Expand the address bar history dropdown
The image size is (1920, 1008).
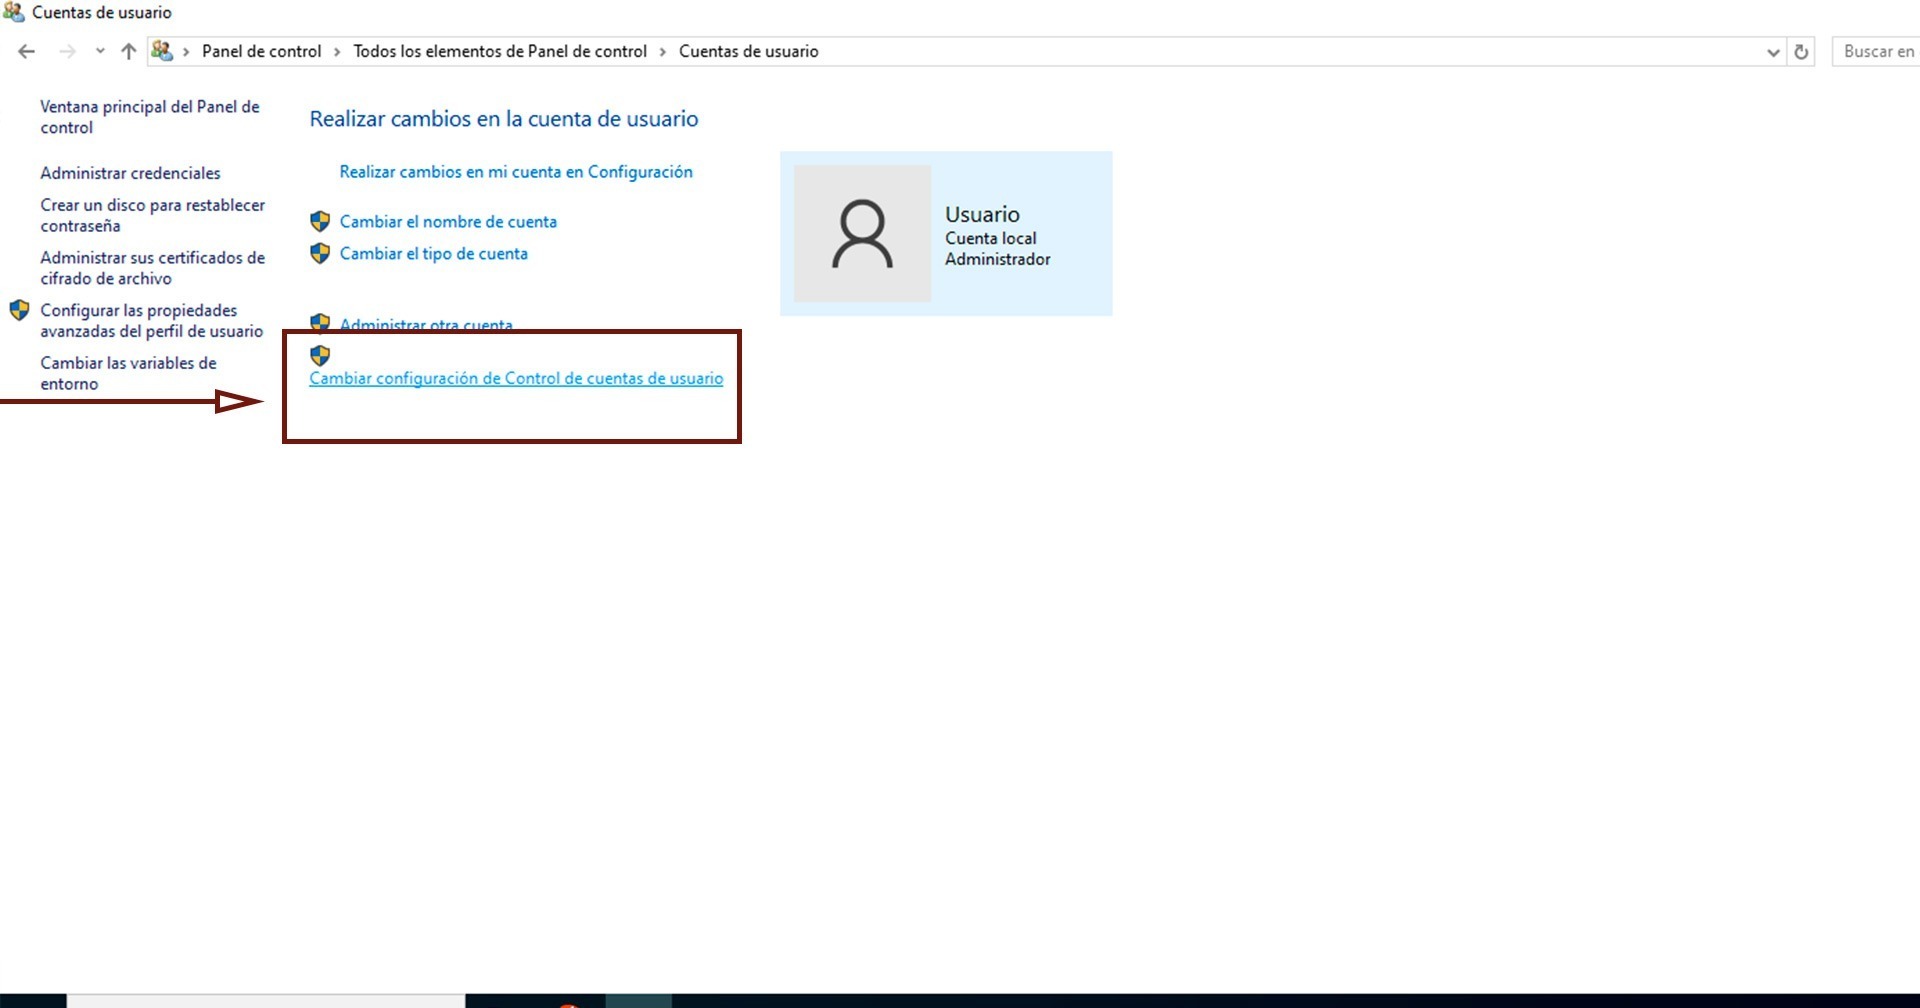1773,52
